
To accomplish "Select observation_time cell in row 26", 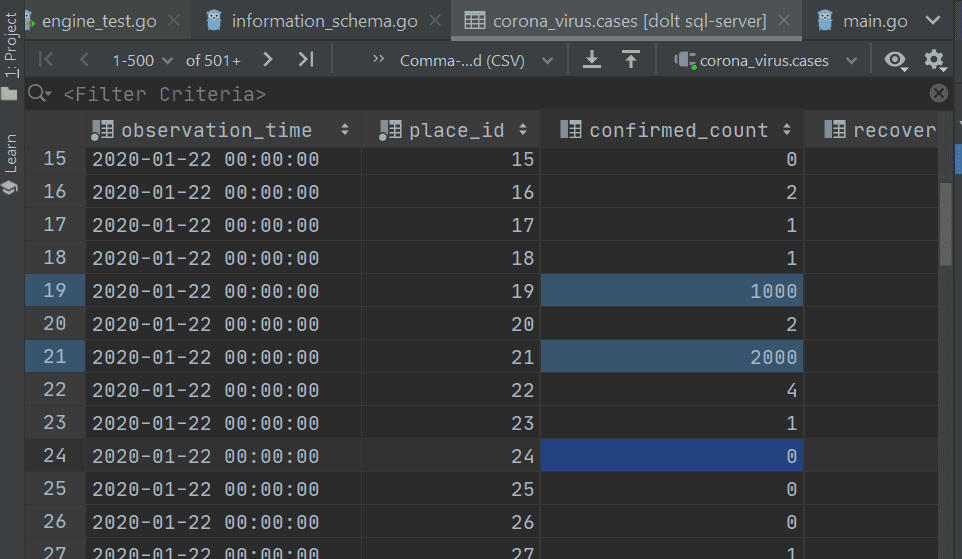I will coord(223,522).
